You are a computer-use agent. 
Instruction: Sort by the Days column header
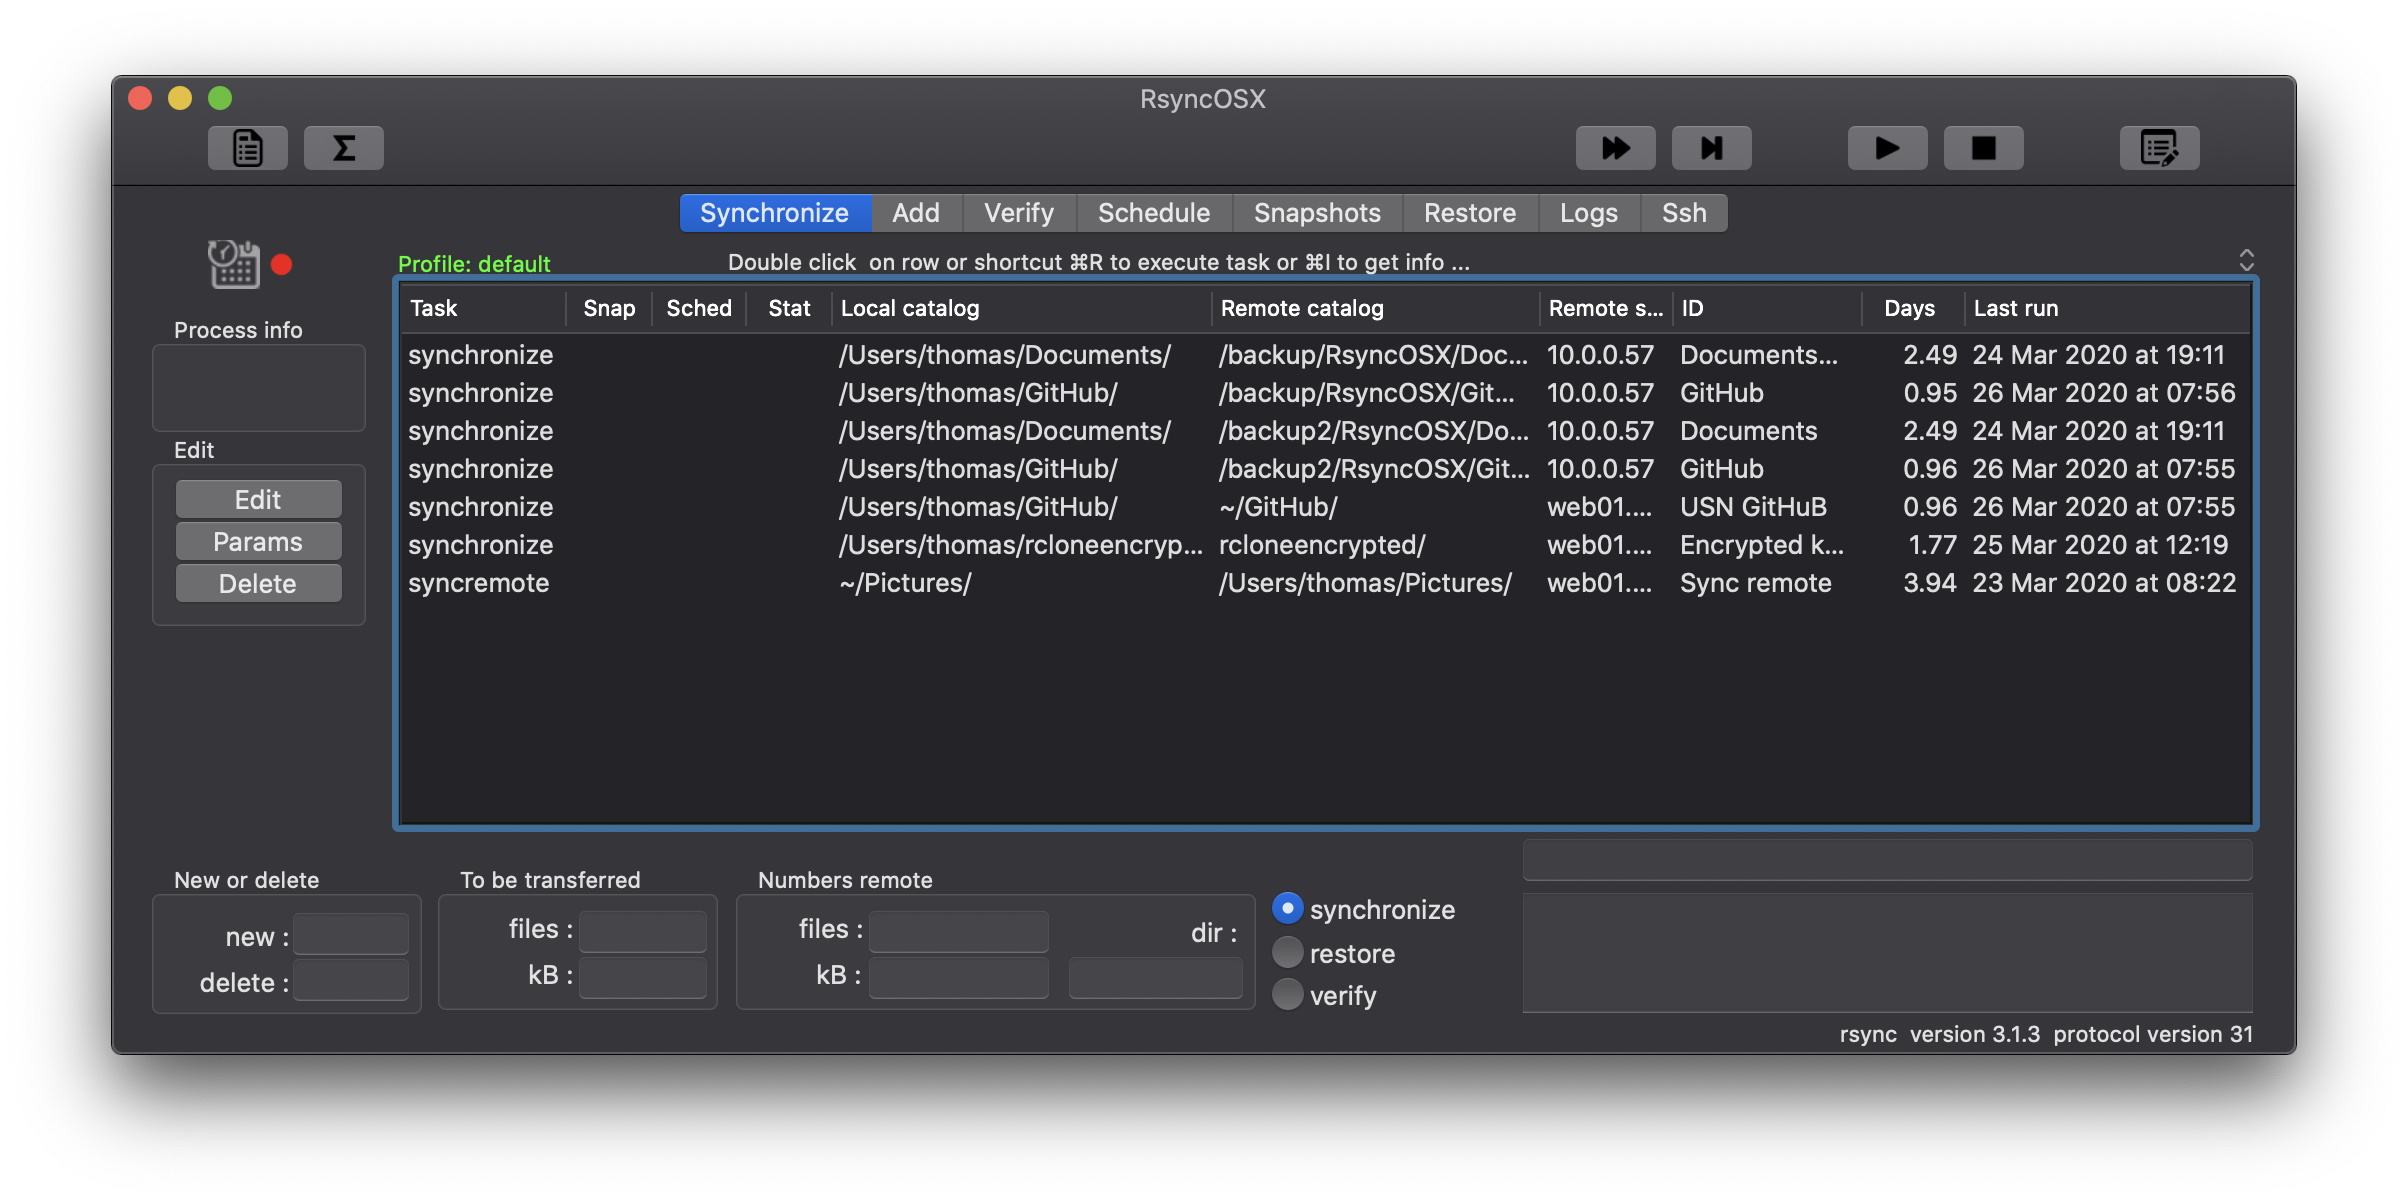(1909, 308)
